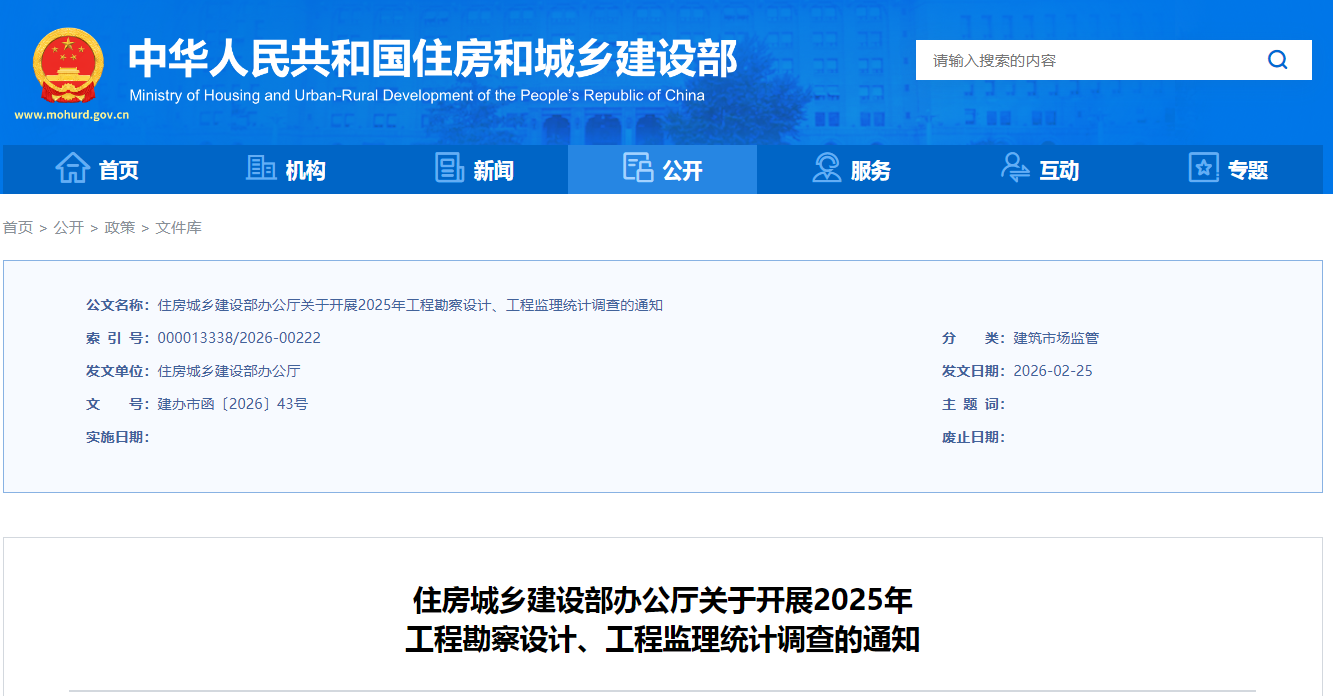The width and height of the screenshot is (1333, 696).
Task: Click the star icon beside 专题
Action: 1203,169
